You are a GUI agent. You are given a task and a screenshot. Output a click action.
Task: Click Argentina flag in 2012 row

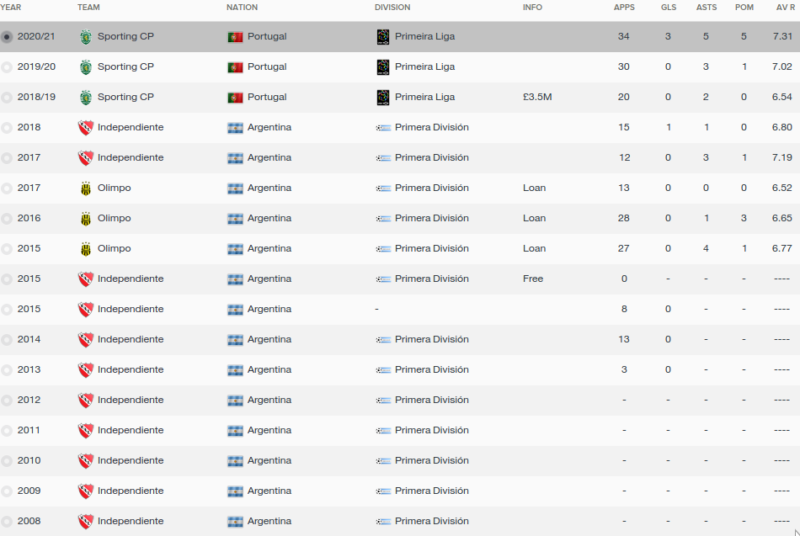(x=235, y=400)
